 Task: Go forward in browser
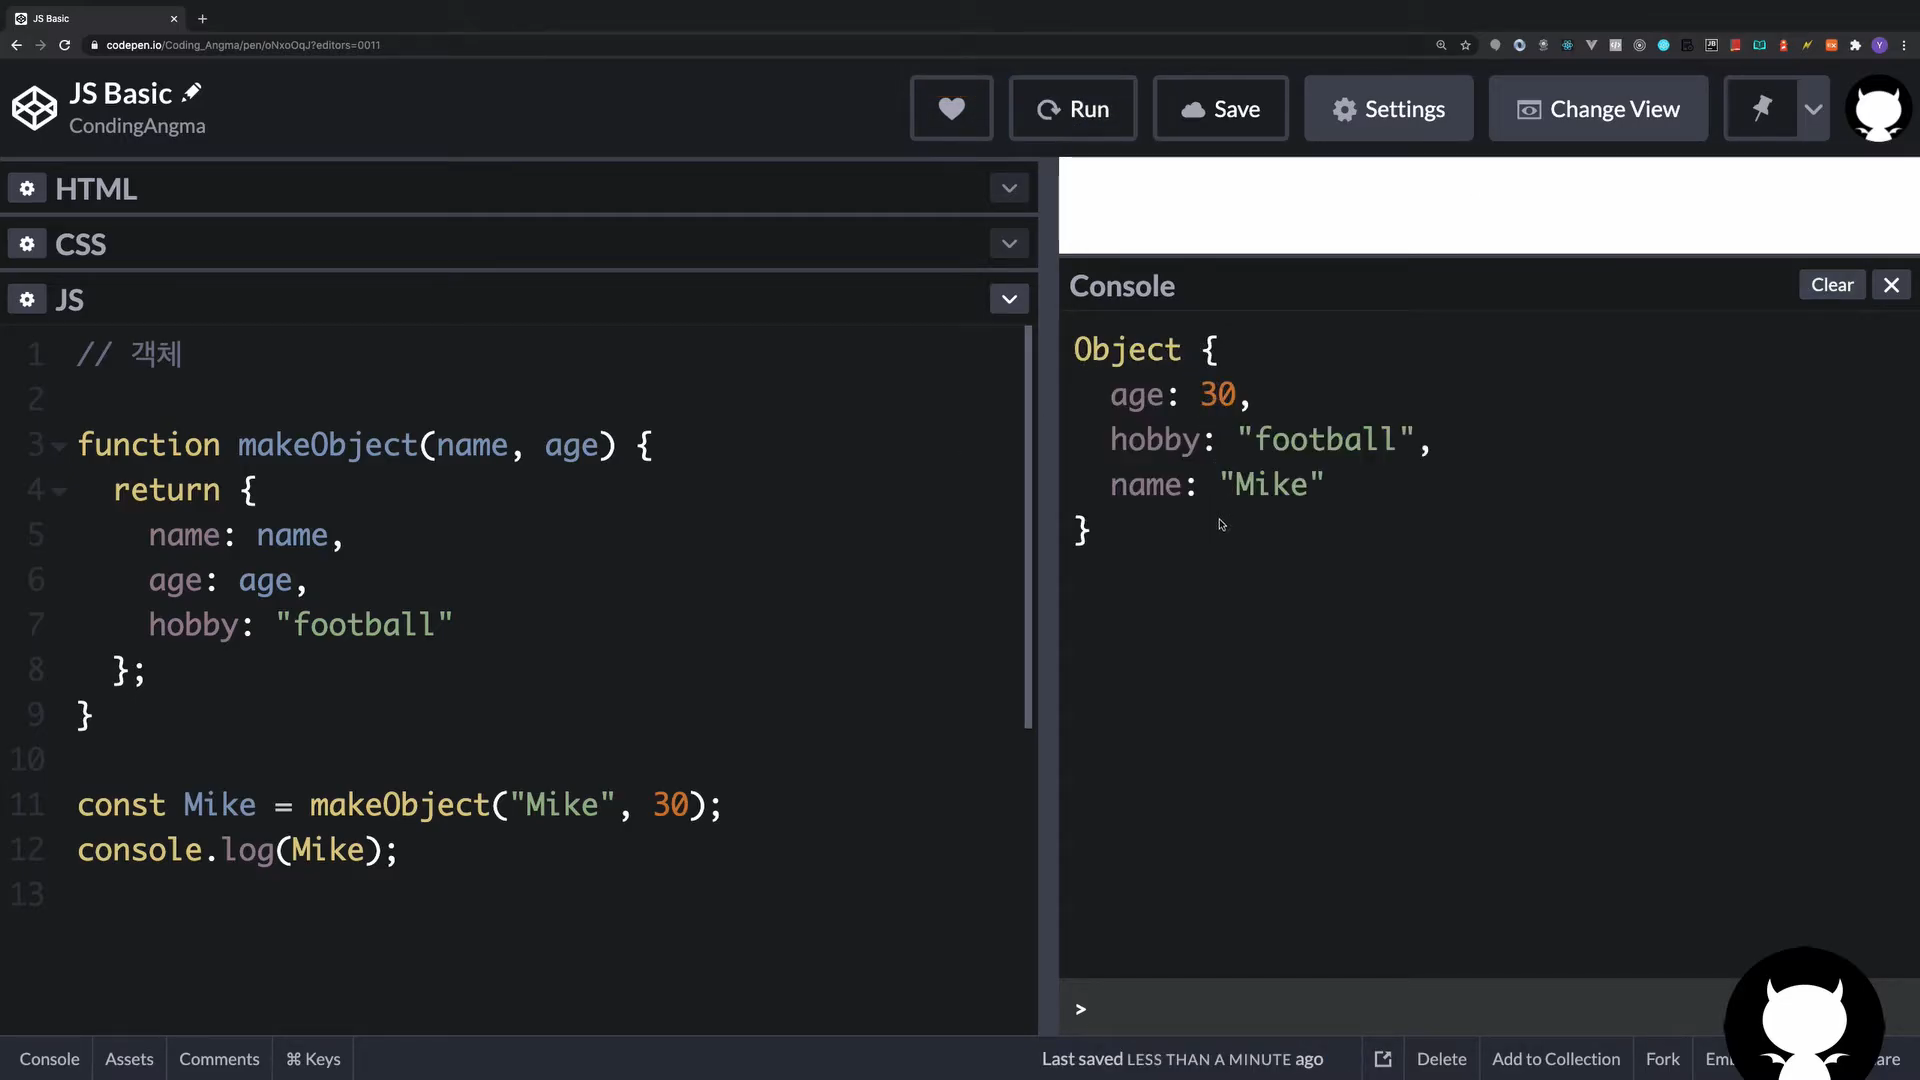[40, 45]
